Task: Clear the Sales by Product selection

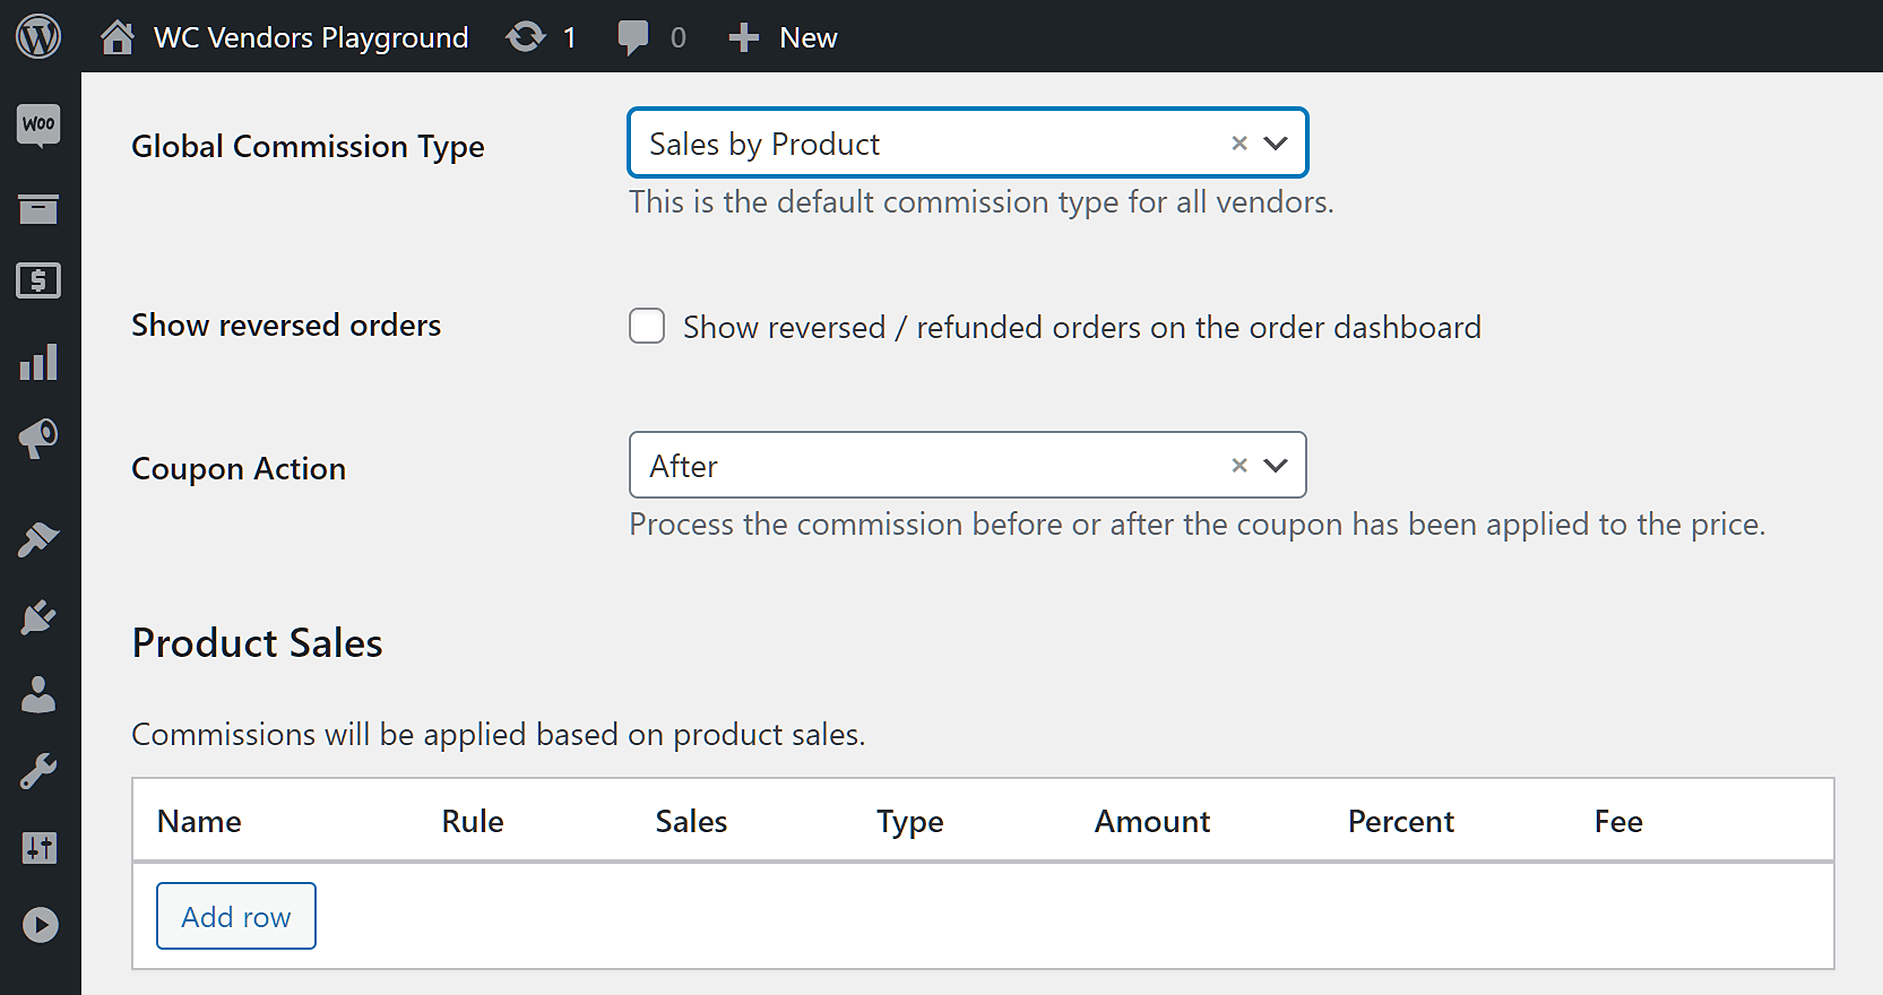Action: [1239, 143]
